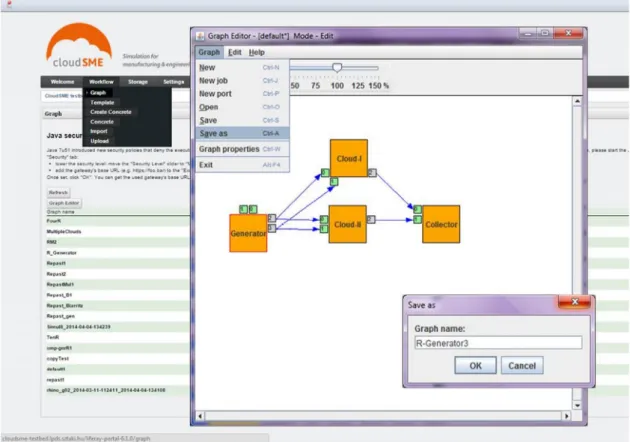Click Cloud-II's upper green input port

(324, 219)
